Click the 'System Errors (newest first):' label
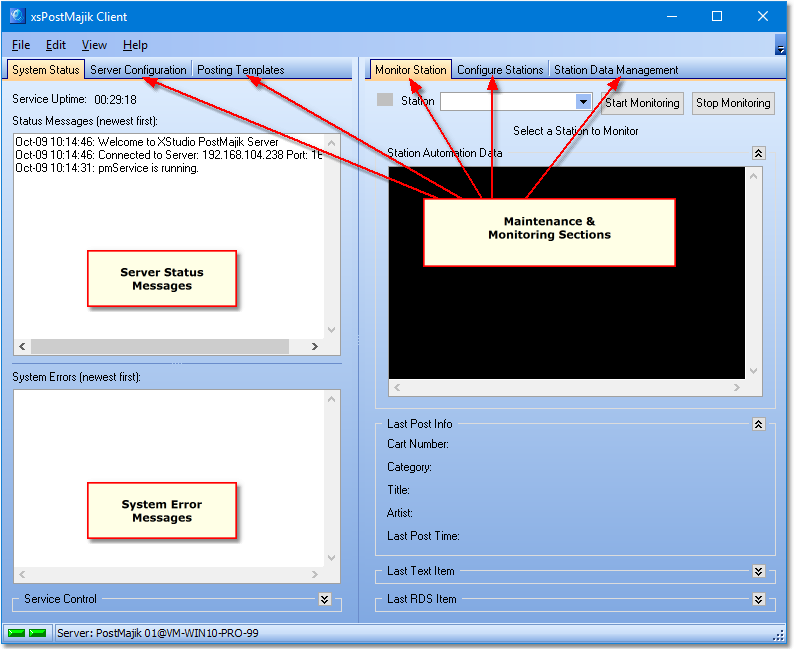 pyautogui.click(x=76, y=377)
